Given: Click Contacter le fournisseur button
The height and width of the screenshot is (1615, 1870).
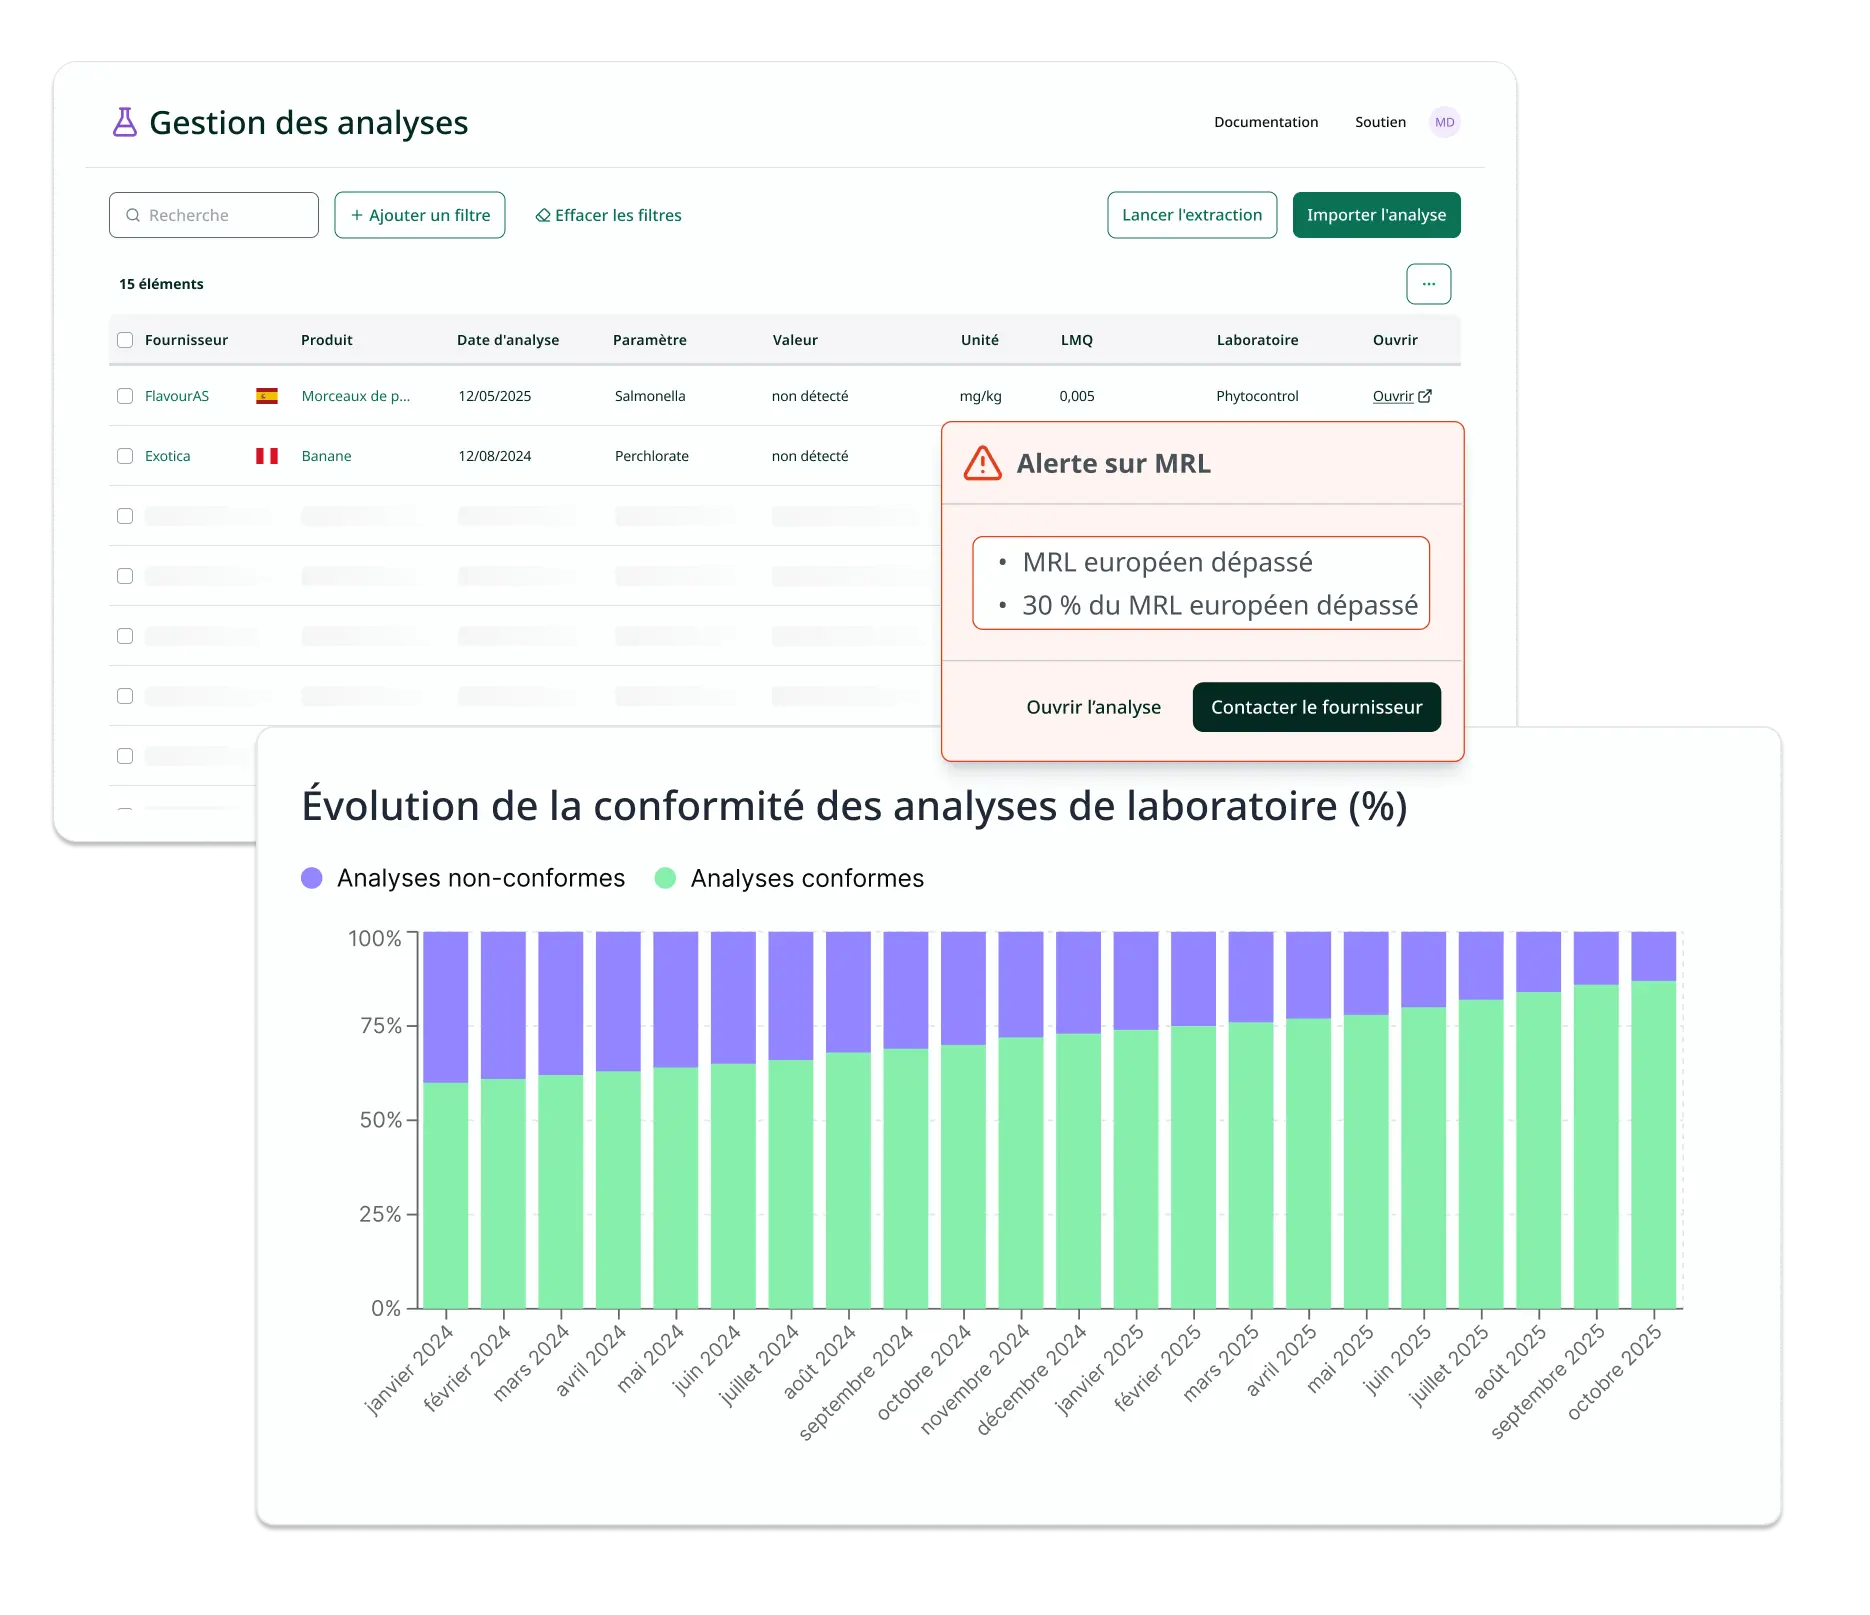Looking at the screenshot, I should click(1316, 707).
